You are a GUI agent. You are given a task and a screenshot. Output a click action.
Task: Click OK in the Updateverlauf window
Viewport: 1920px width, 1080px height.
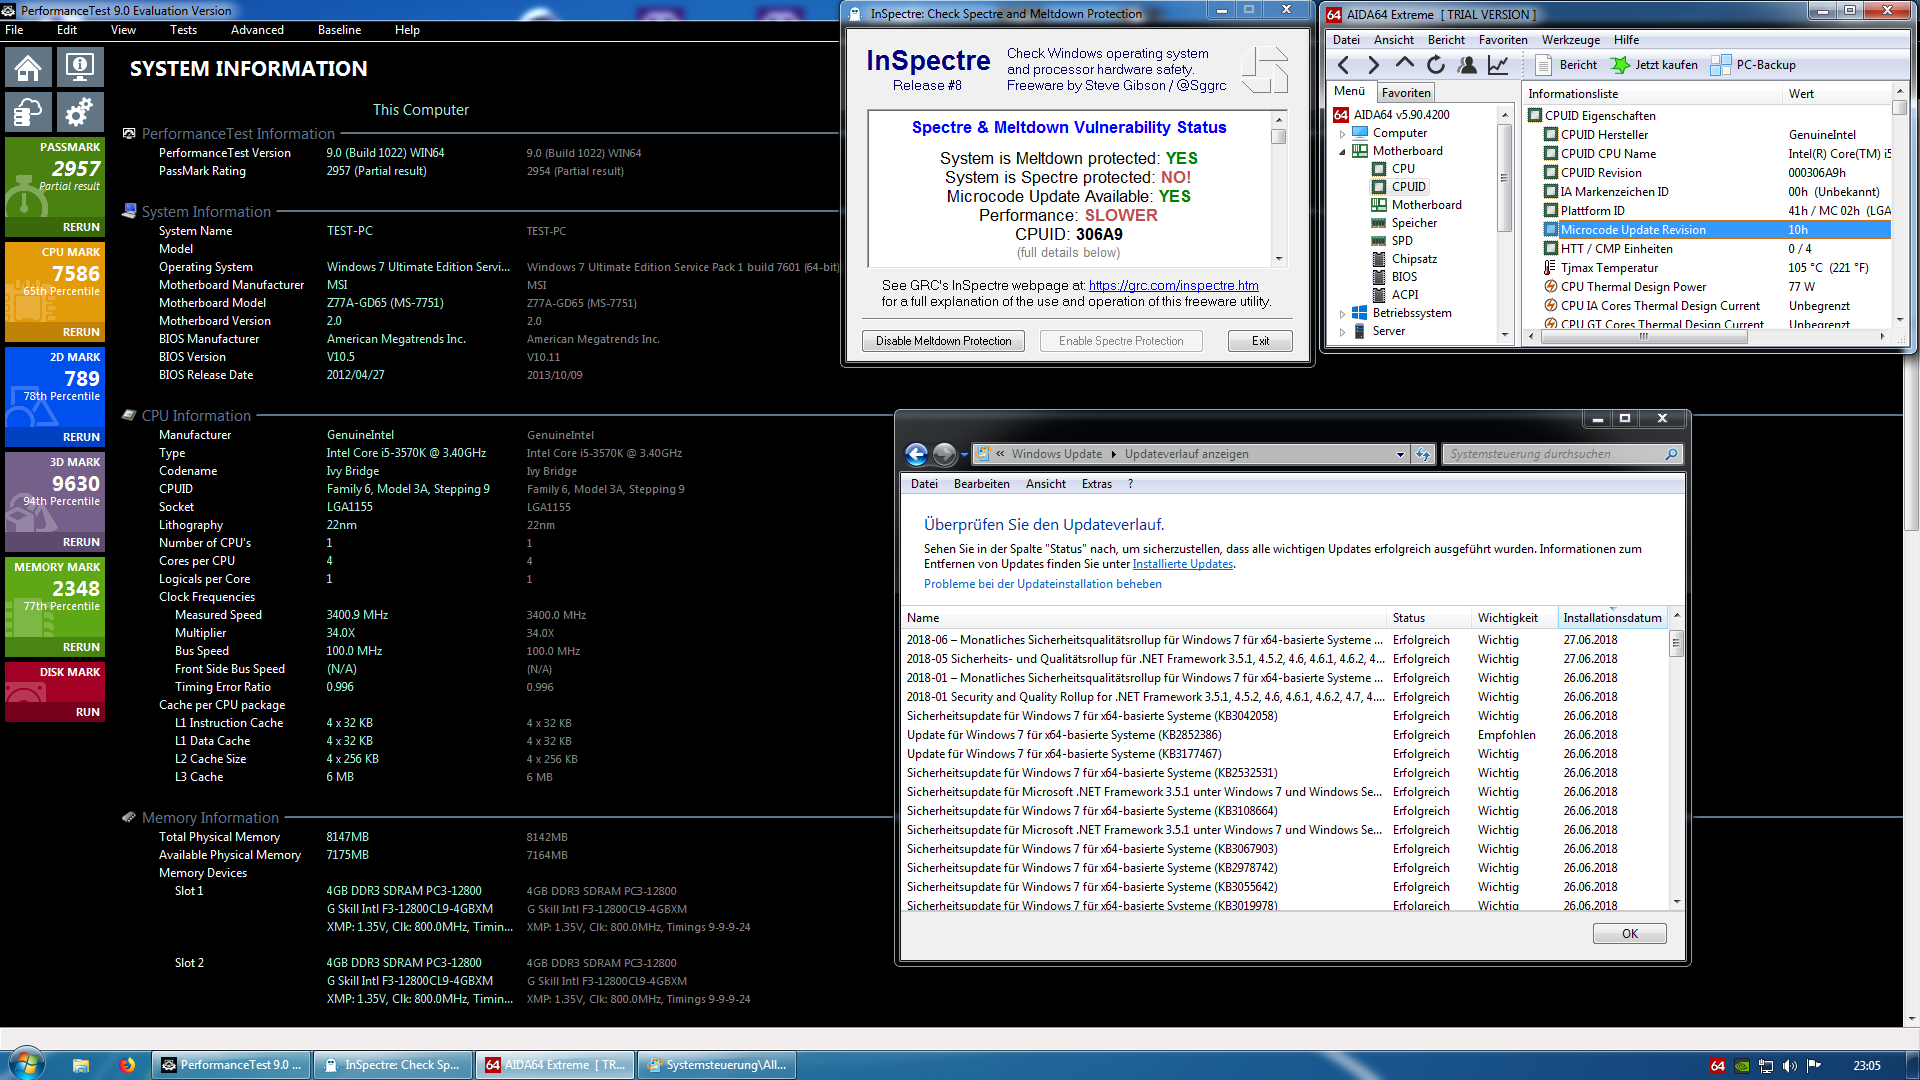tap(1629, 934)
